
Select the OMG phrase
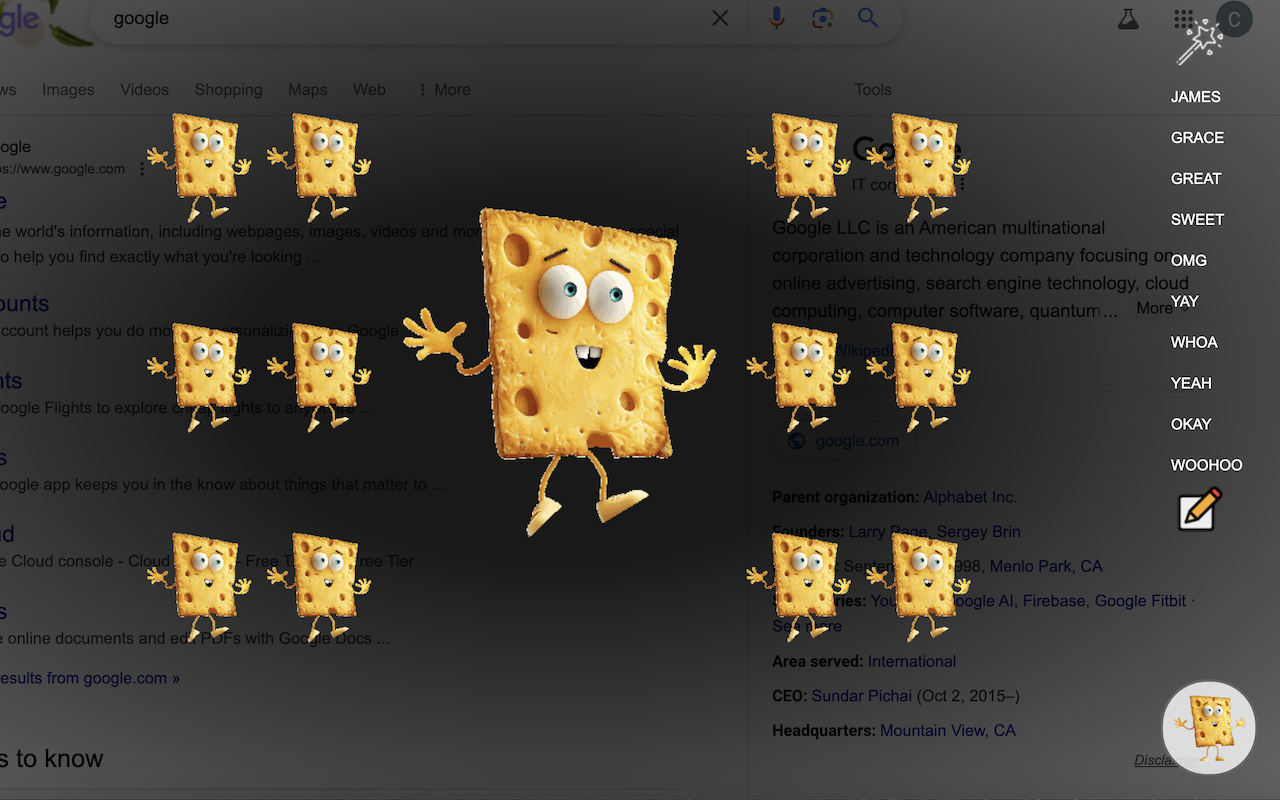point(1189,261)
